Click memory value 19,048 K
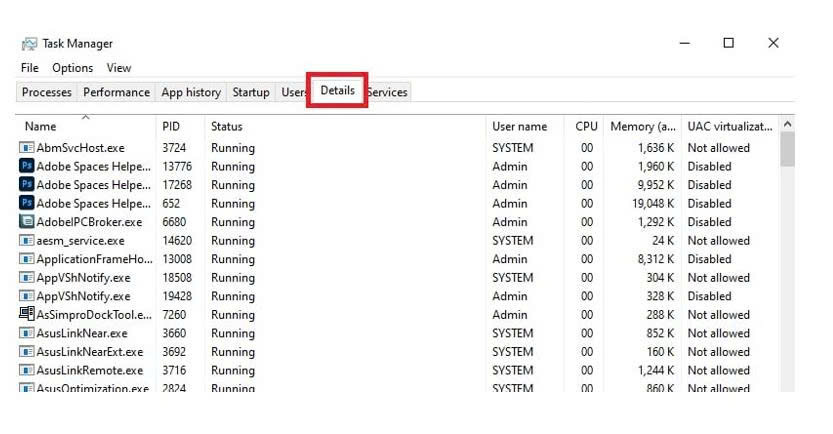 (653, 203)
